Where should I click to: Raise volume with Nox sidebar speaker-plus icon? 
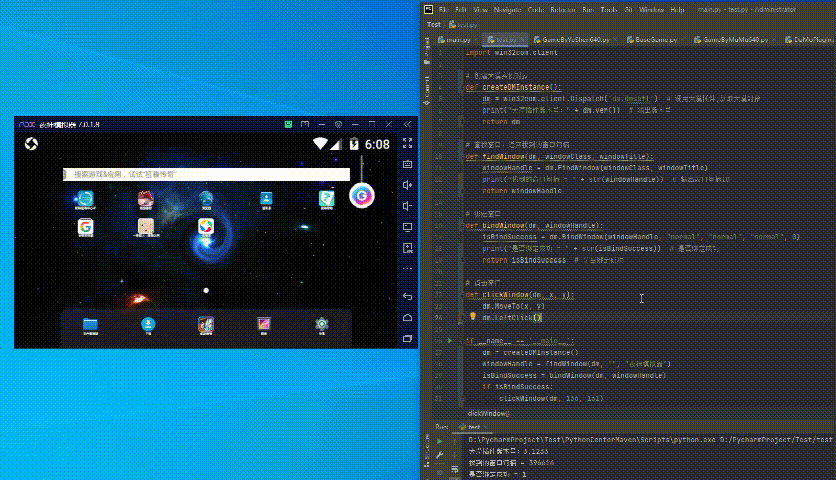(x=407, y=185)
